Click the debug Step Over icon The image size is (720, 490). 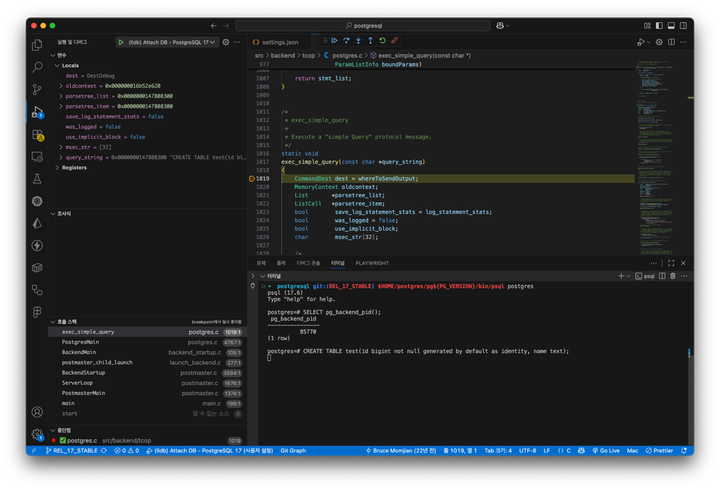[346, 41]
